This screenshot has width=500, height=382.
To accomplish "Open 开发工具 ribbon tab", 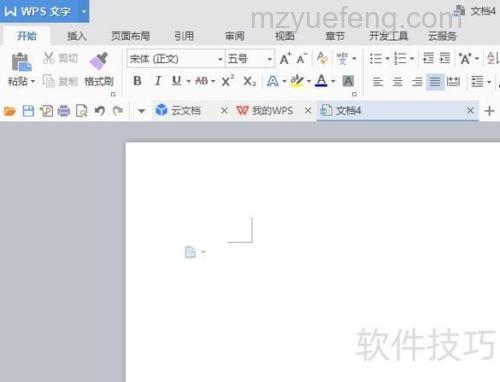I will click(388, 36).
